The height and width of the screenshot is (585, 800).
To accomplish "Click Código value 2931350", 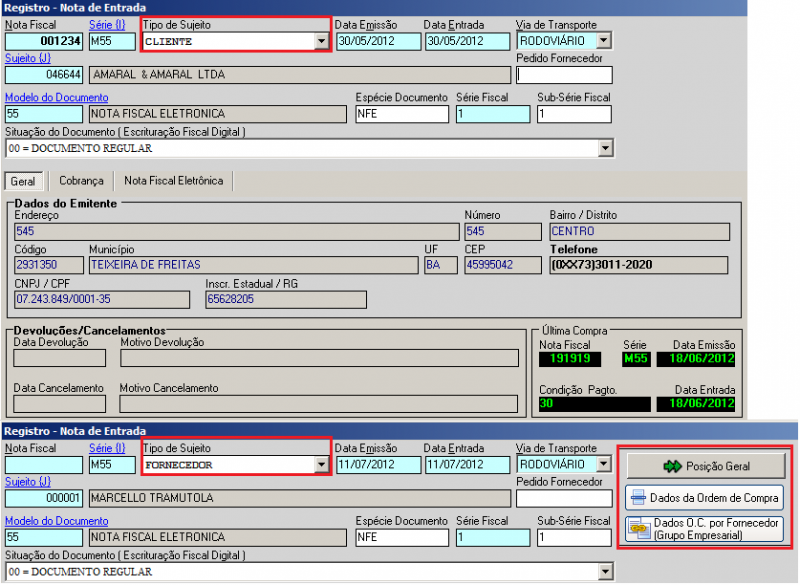I will click(49, 265).
